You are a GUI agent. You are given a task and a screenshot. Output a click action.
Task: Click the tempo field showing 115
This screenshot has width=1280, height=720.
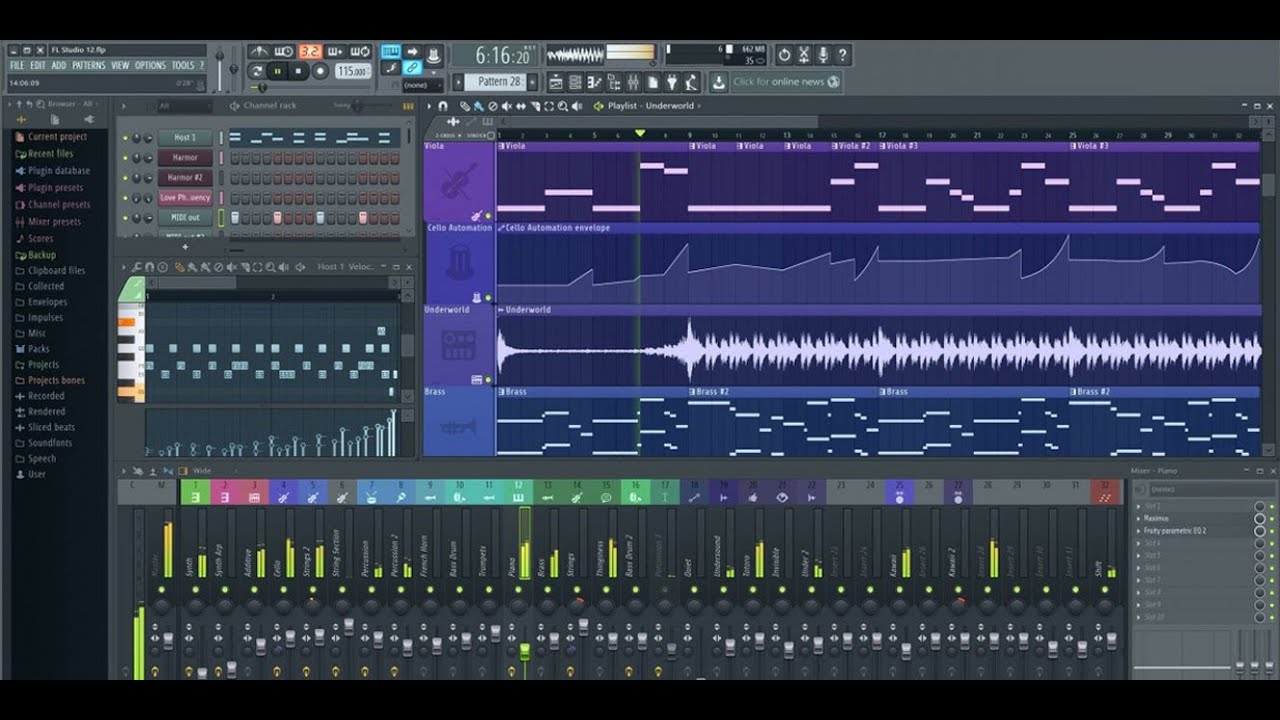[x=351, y=71]
